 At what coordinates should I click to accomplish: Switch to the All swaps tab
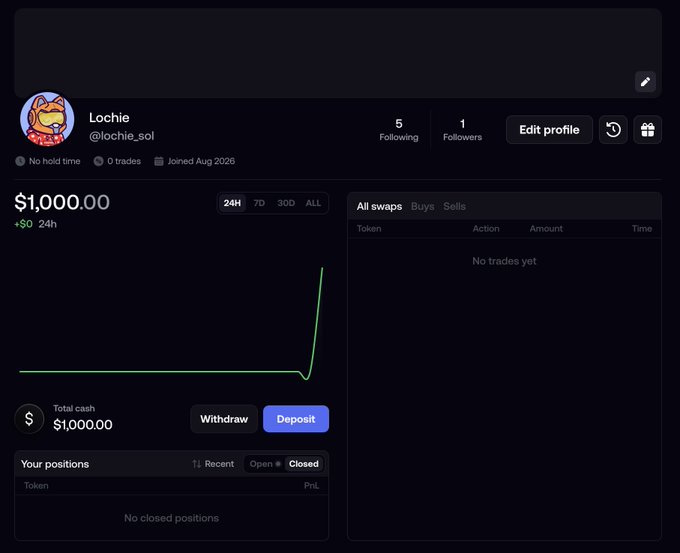(379, 206)
